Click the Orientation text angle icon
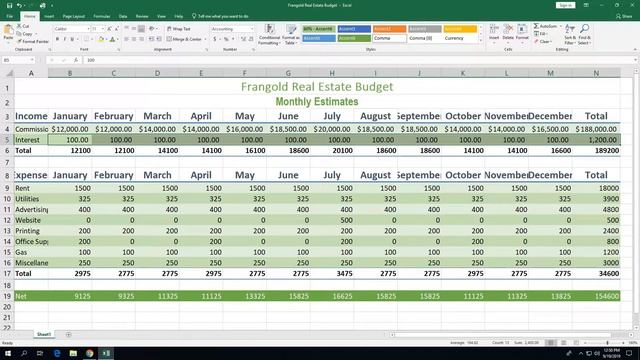The height and width of the screenshot is (360, 640). (x=152, y=29)
